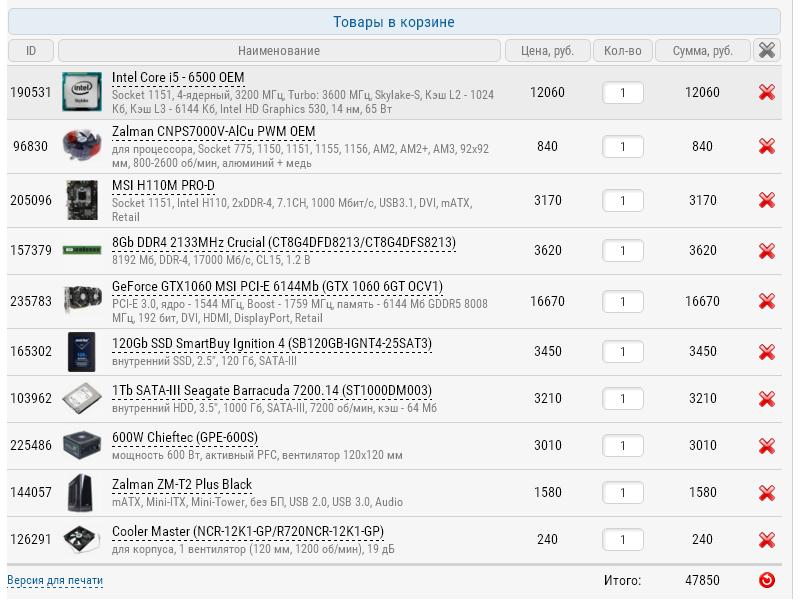The height and width of the screenshot is (600, 800).
Task: Open GeForce GTX1060 MSI PCI-E link
Action: [x=278, y=287]
